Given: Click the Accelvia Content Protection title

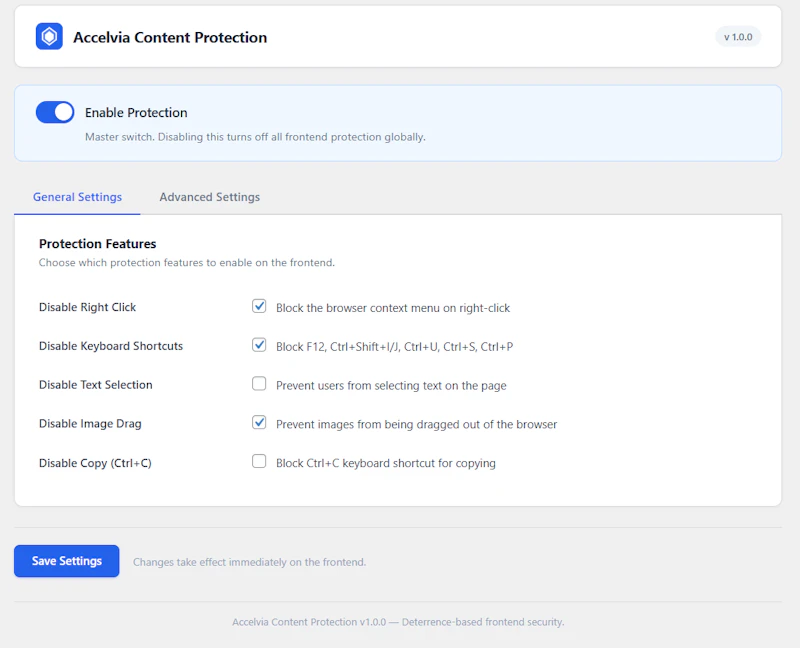Looking at the screenshot, I should pos(170,37).
